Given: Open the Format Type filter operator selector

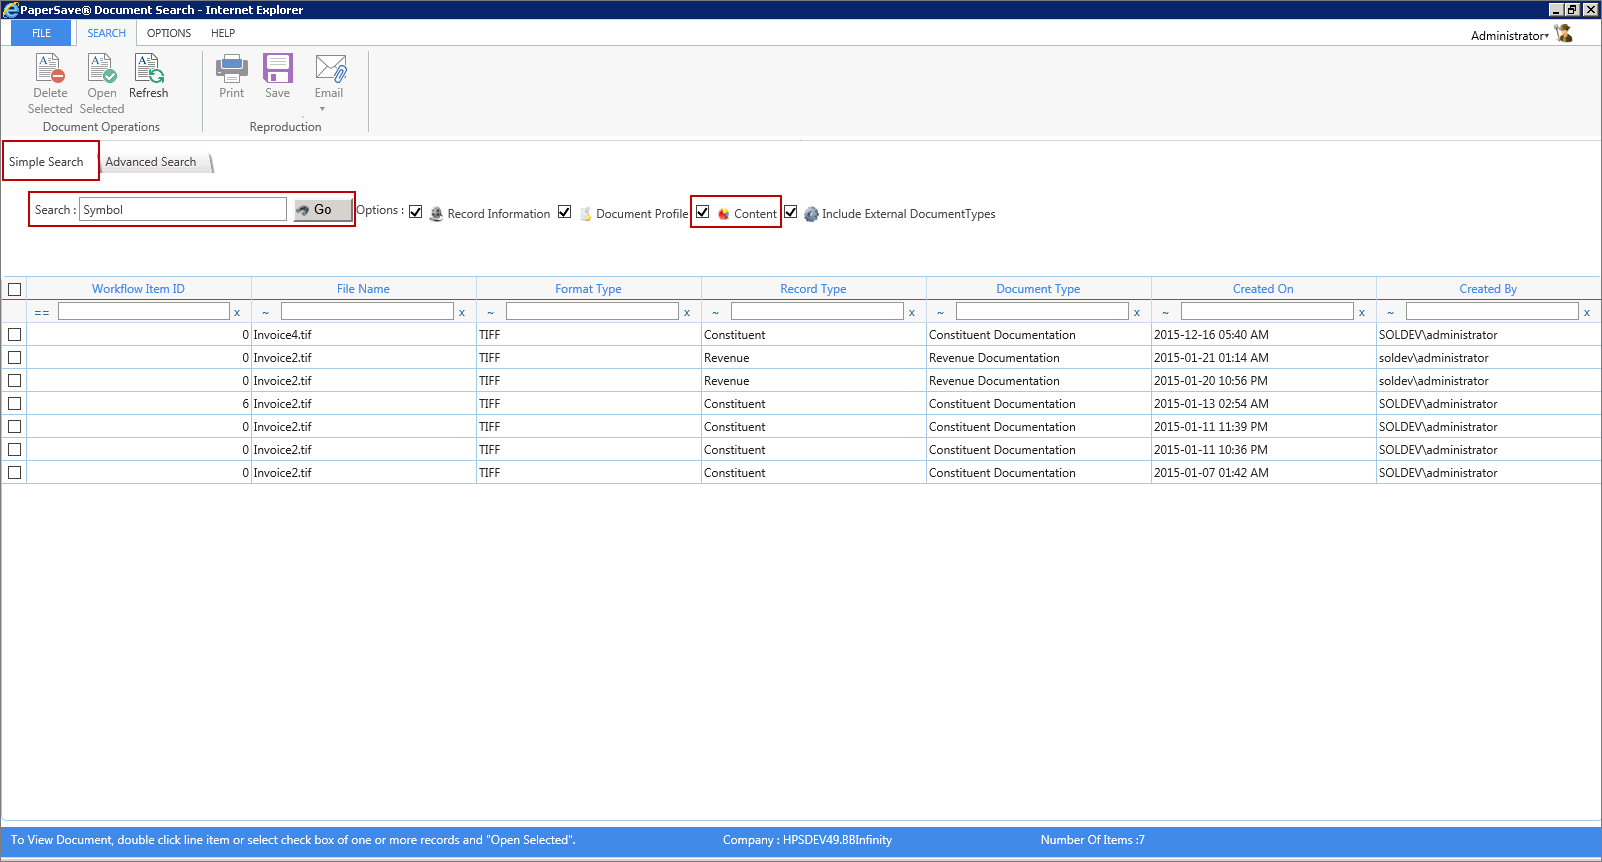Looking at the screenshot, I should click(490, 313).
